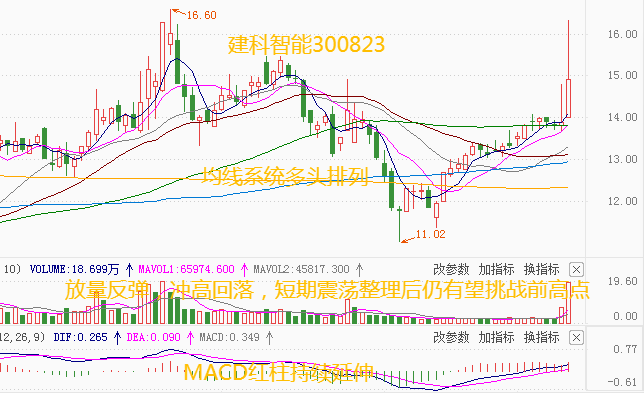Click the 11.02 low price arrow marker
The width and height of the screenshot is (644, 393).
pos(423,236)
